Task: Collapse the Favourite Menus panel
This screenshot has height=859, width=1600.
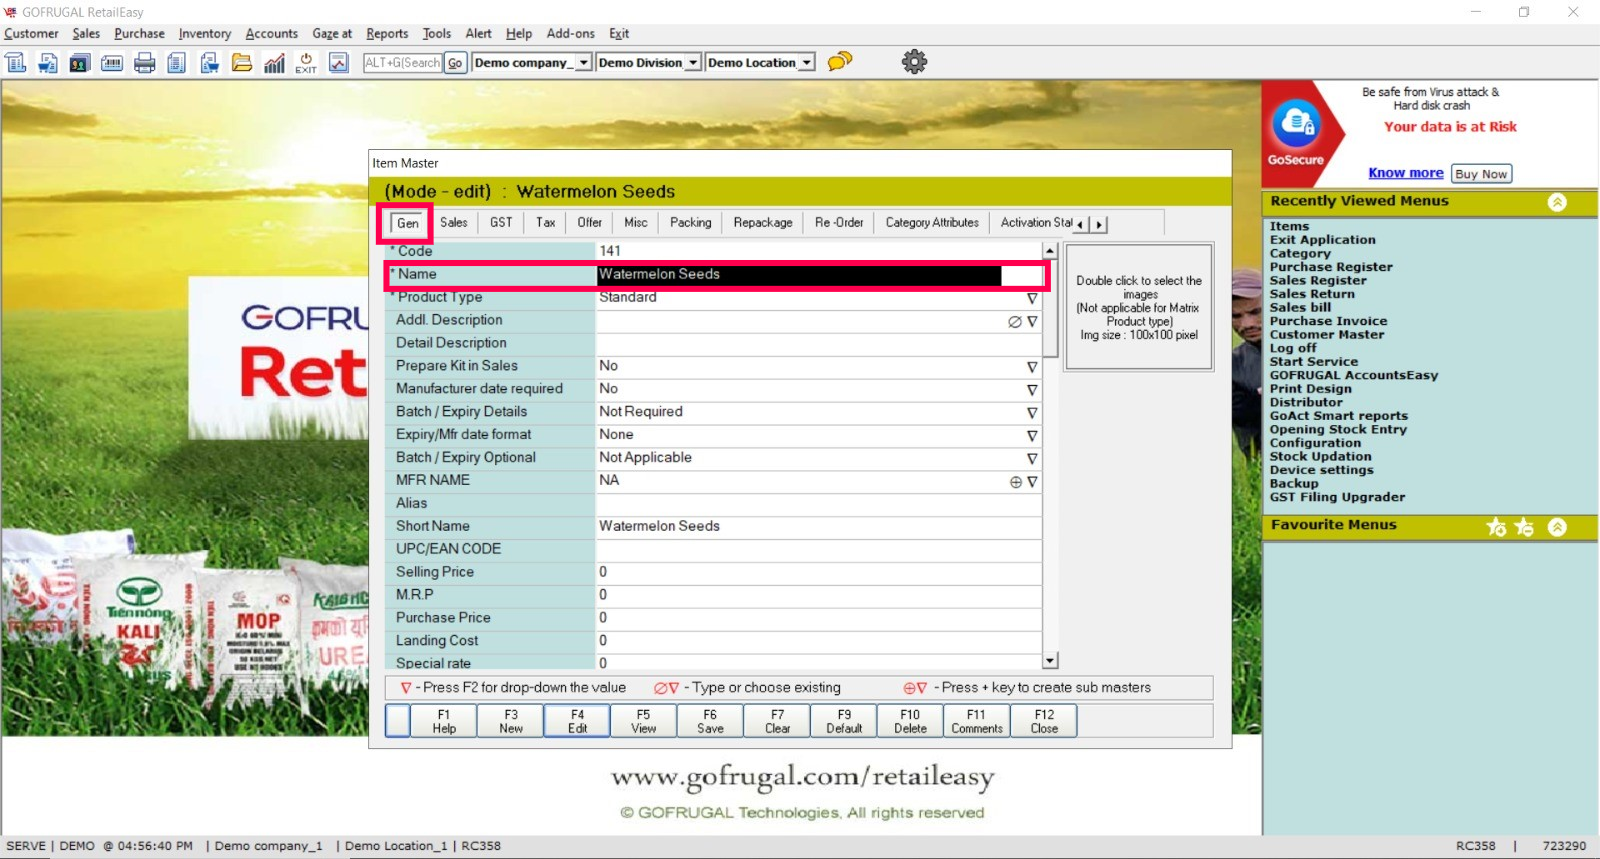Action: coord(1557,526)
